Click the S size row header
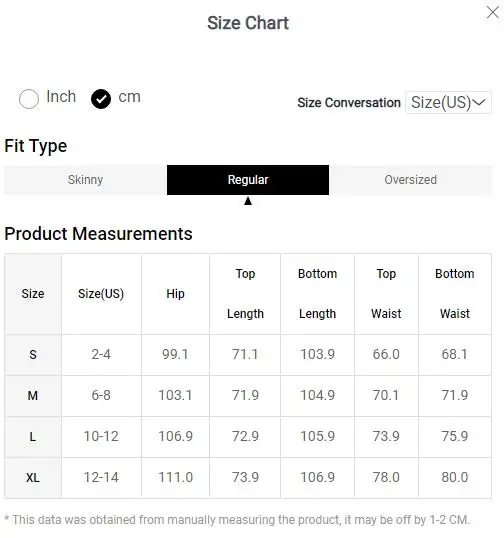Screen dimensions: 504x538 pos(33,354)
